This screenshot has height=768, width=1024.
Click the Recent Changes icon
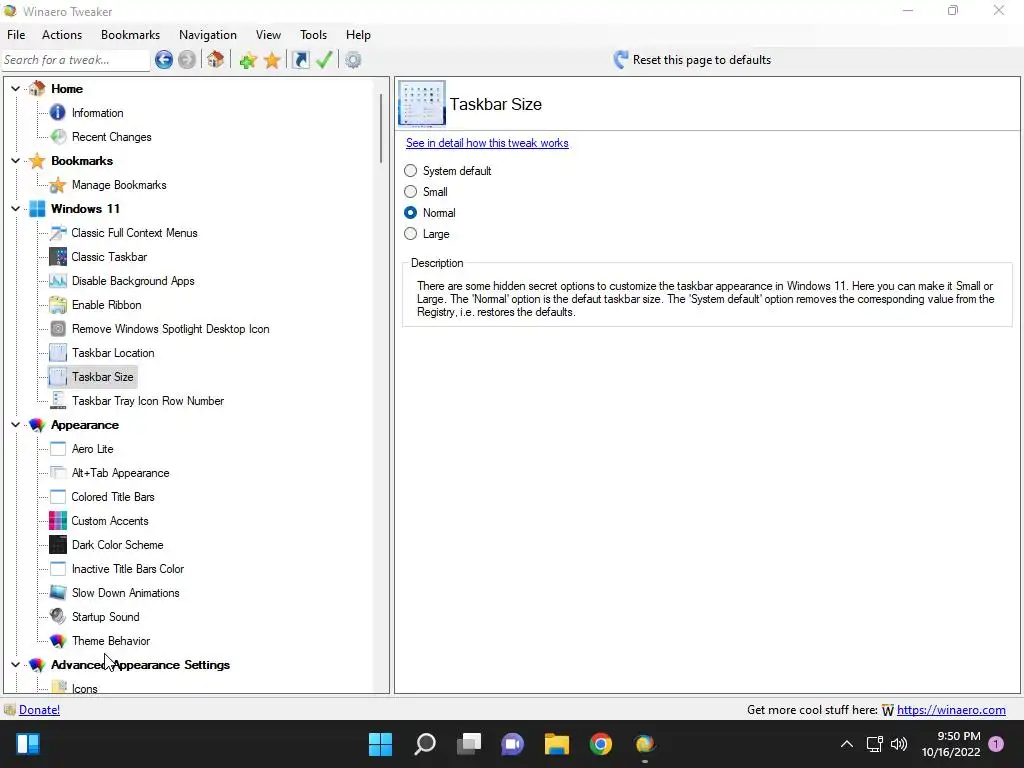pos(57,136)
